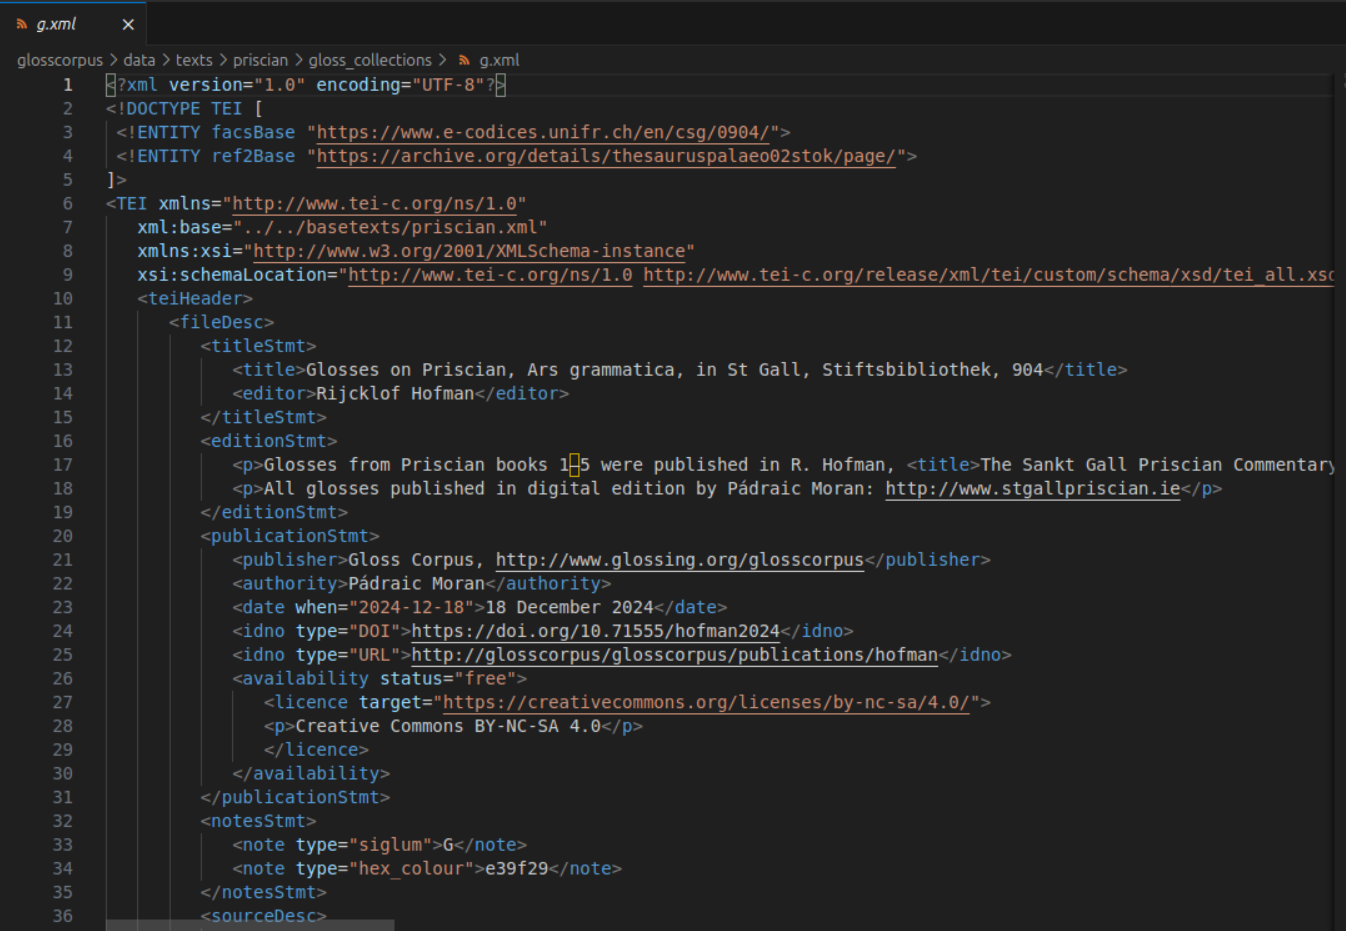Open the glossing.org/glosscorpus link
The height and width of the screenshot is (931, 1346).
pyautogui.click(x=680, y=560)
